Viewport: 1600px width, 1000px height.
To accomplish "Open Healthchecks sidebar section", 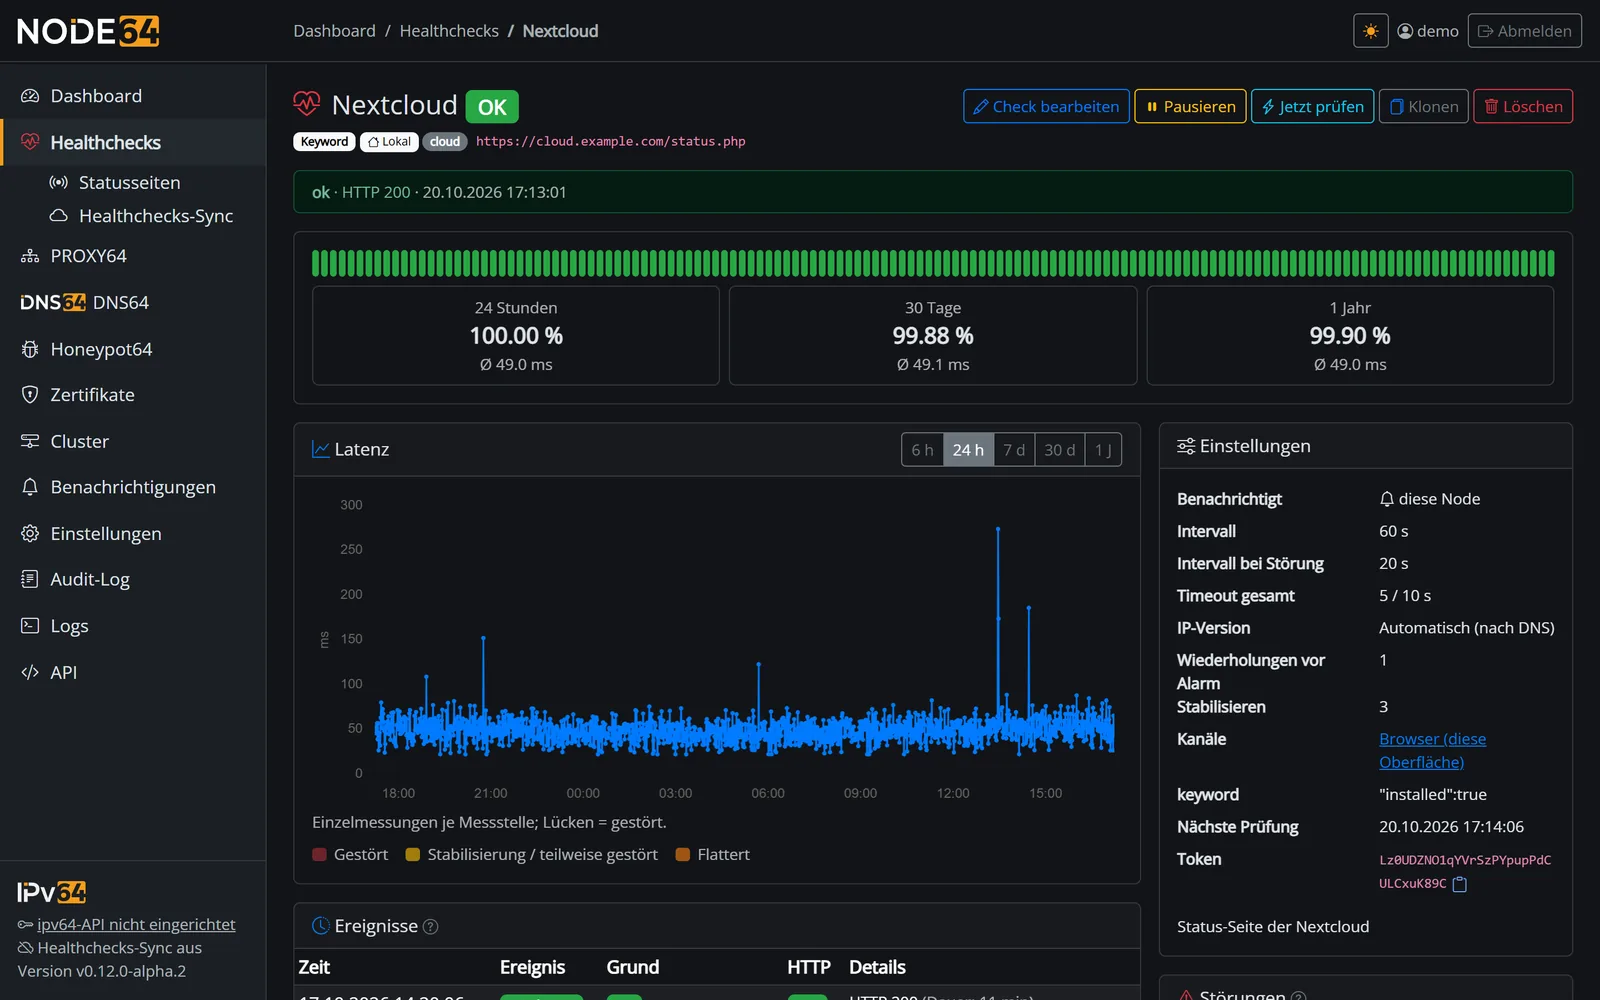I will point(133,142).
